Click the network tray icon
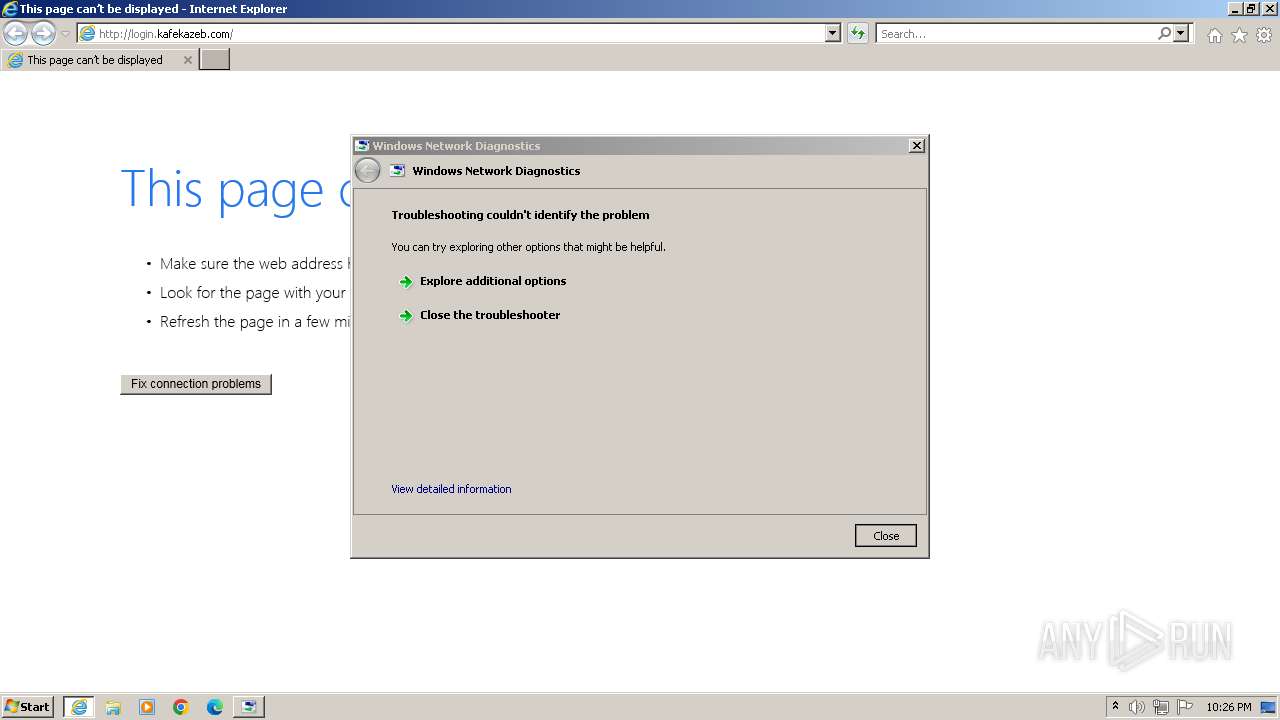The image size is (1280, 720). (1161, 707)
